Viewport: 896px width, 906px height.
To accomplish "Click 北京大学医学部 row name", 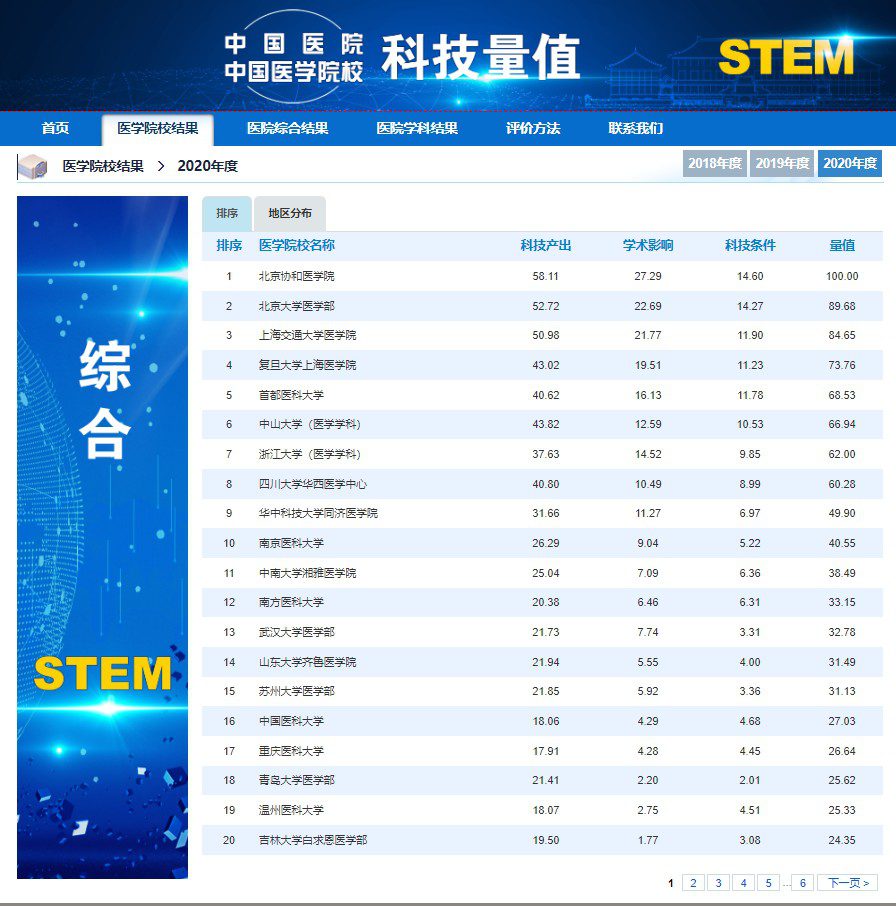I will (x=297, y=306).
